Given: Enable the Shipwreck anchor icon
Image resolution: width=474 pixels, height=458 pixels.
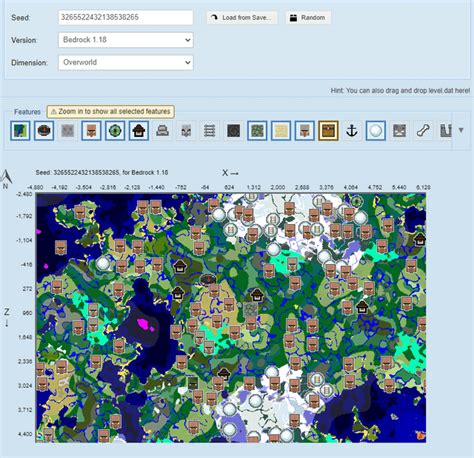Looking at the screenshot, I should pos(352,130).
